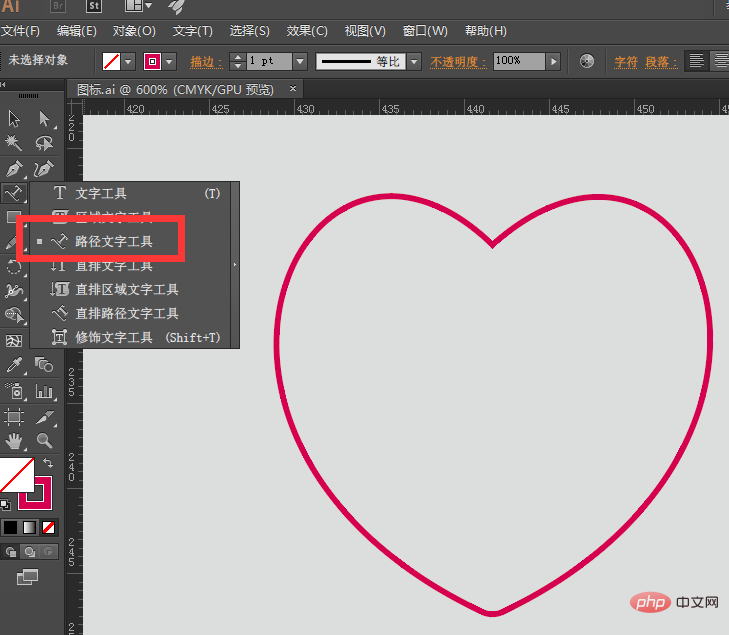Select the Artboard tool
The height and width of the screenshot is (635, 729).
point(14,417)
